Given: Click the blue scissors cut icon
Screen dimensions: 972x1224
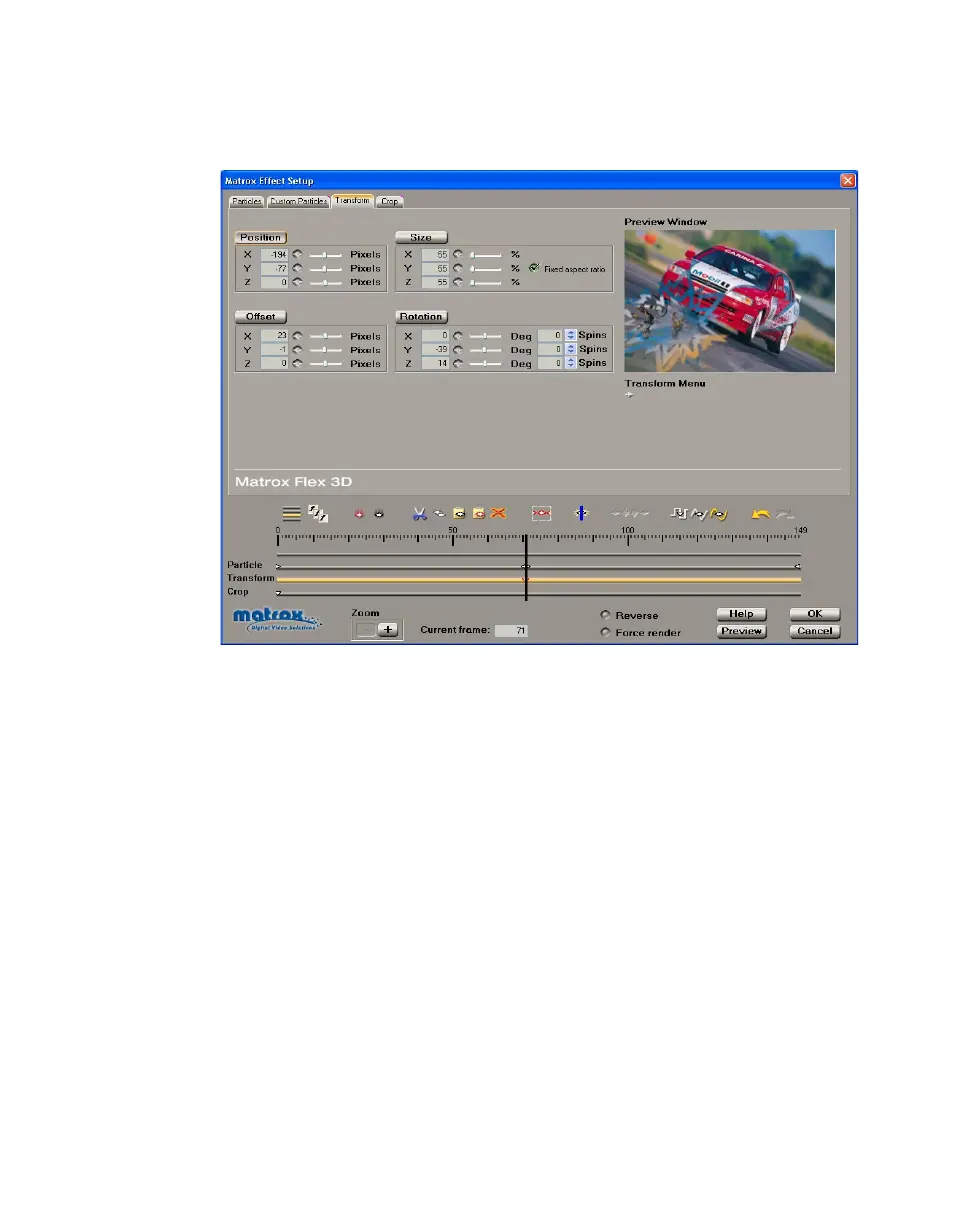Looking at the screenshot, I should 419,513.
